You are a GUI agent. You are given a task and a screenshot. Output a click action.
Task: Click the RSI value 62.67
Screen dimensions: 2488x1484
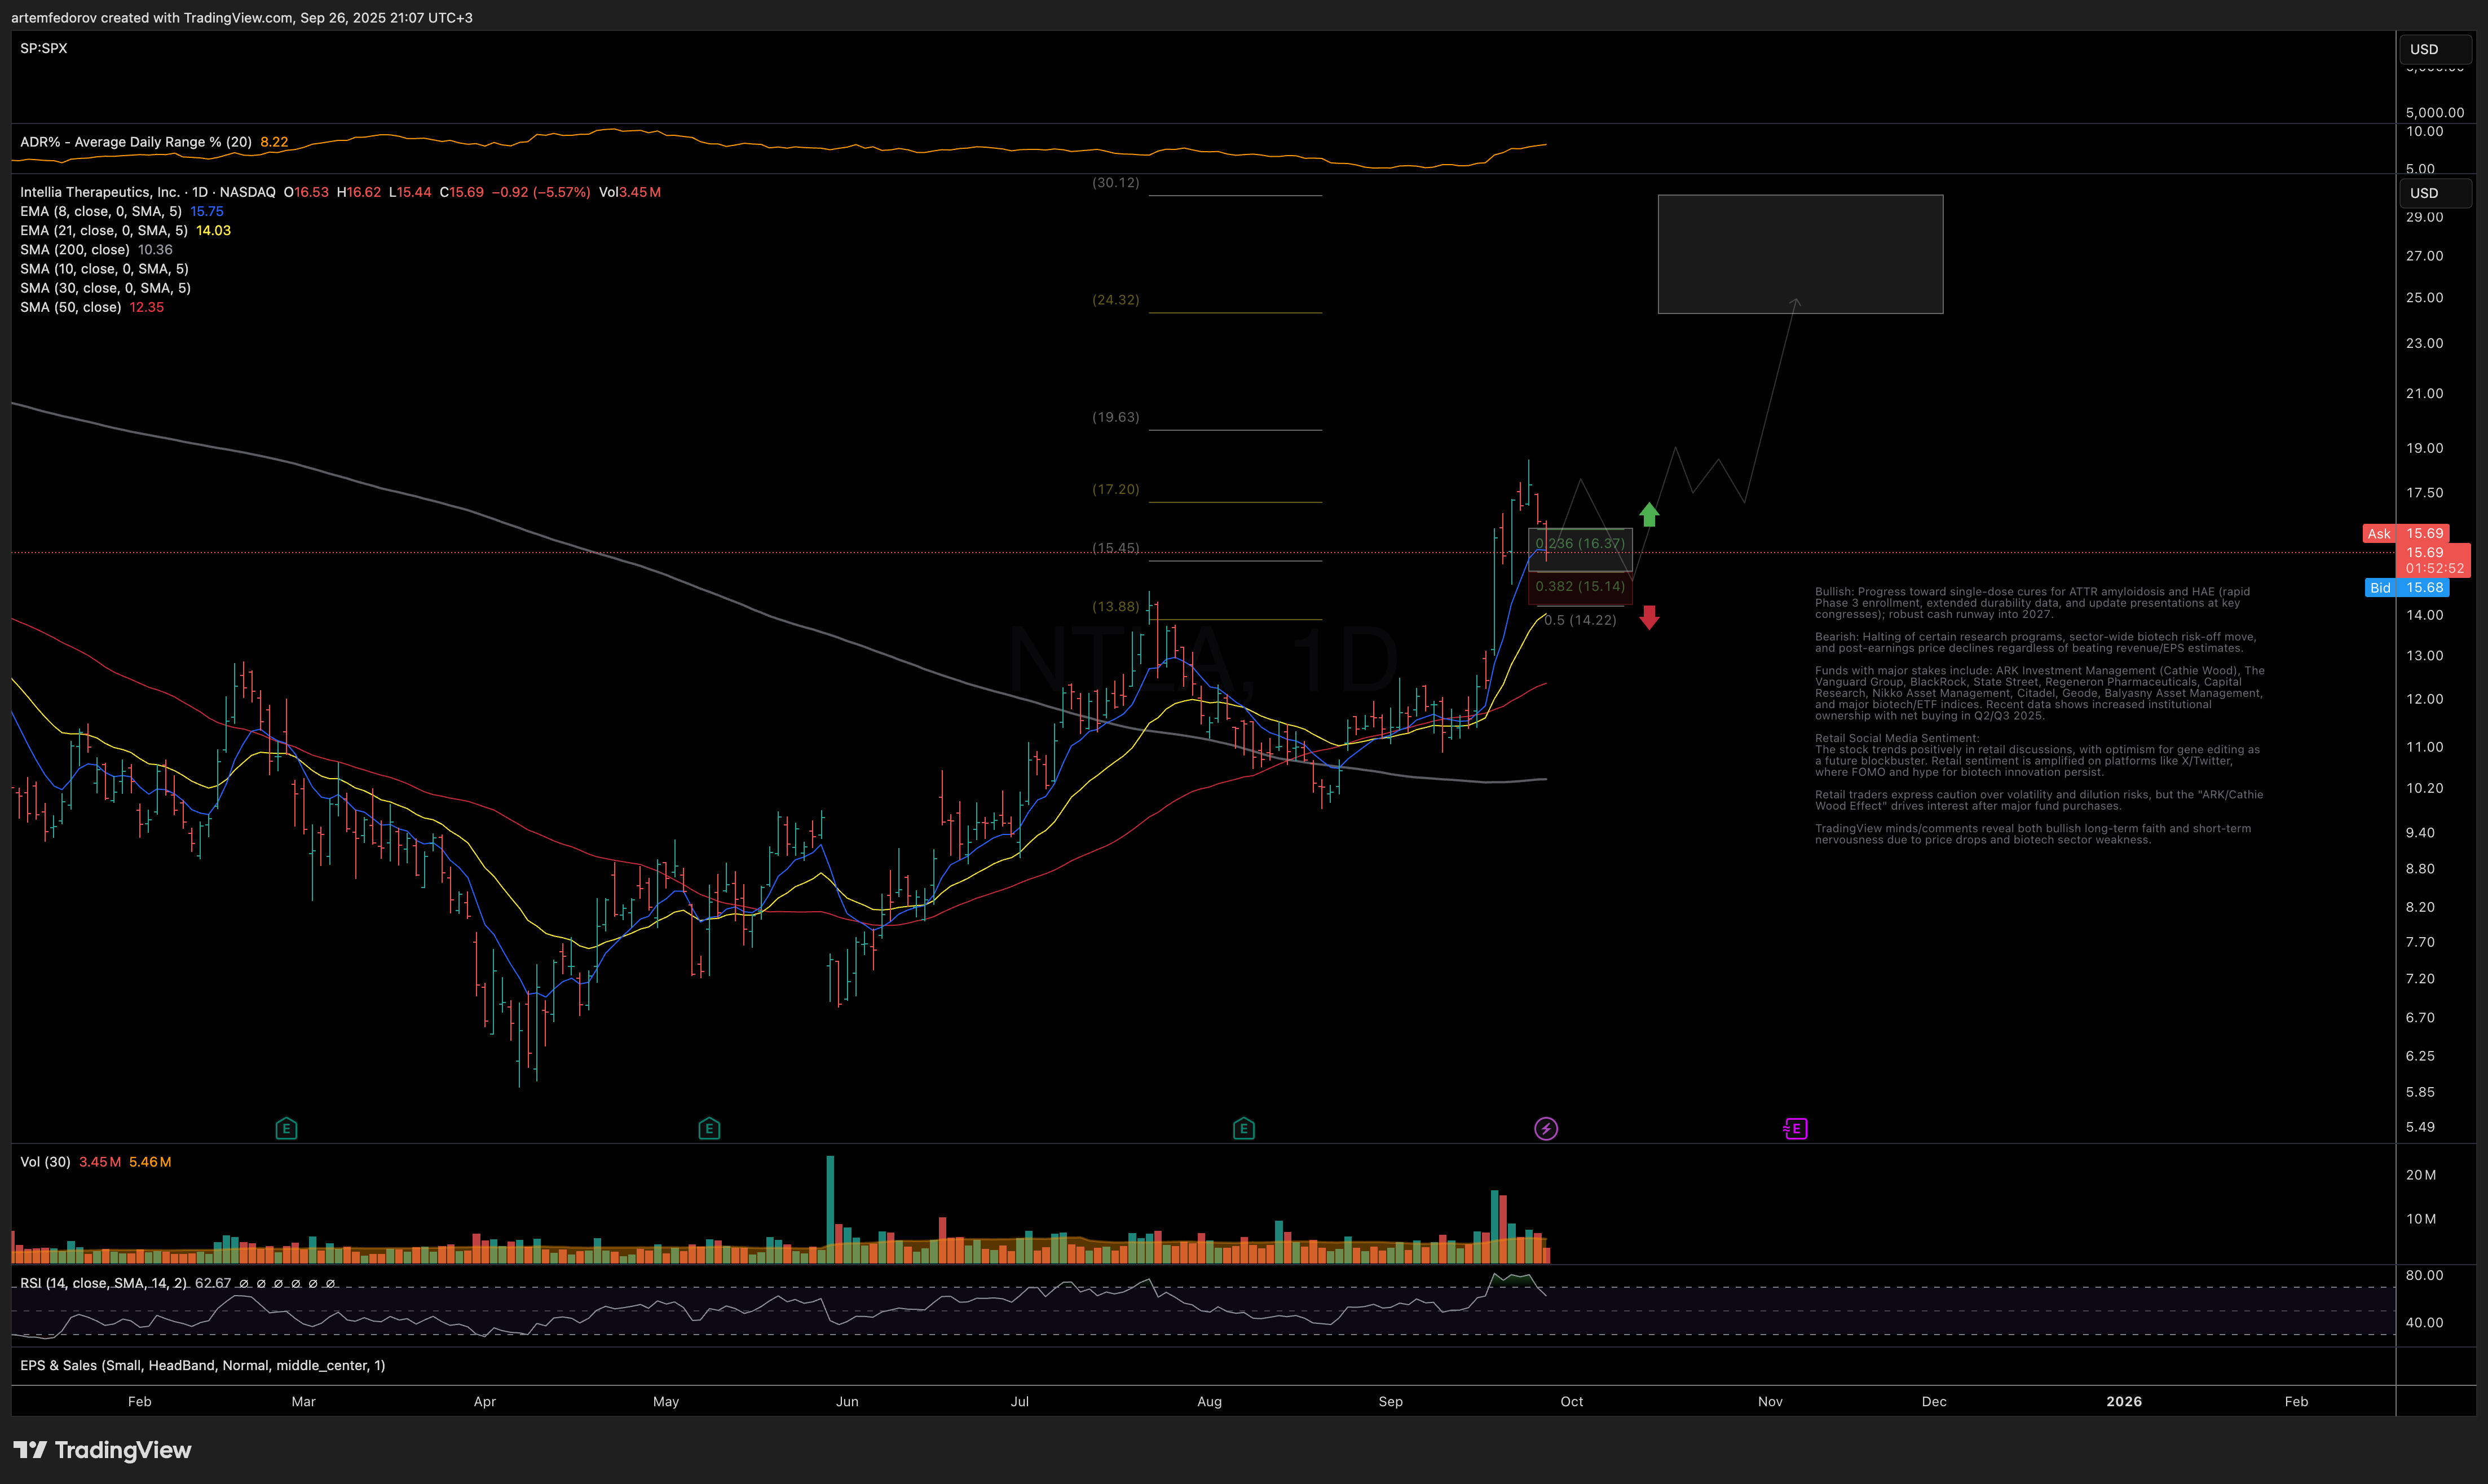(213, 1283)
